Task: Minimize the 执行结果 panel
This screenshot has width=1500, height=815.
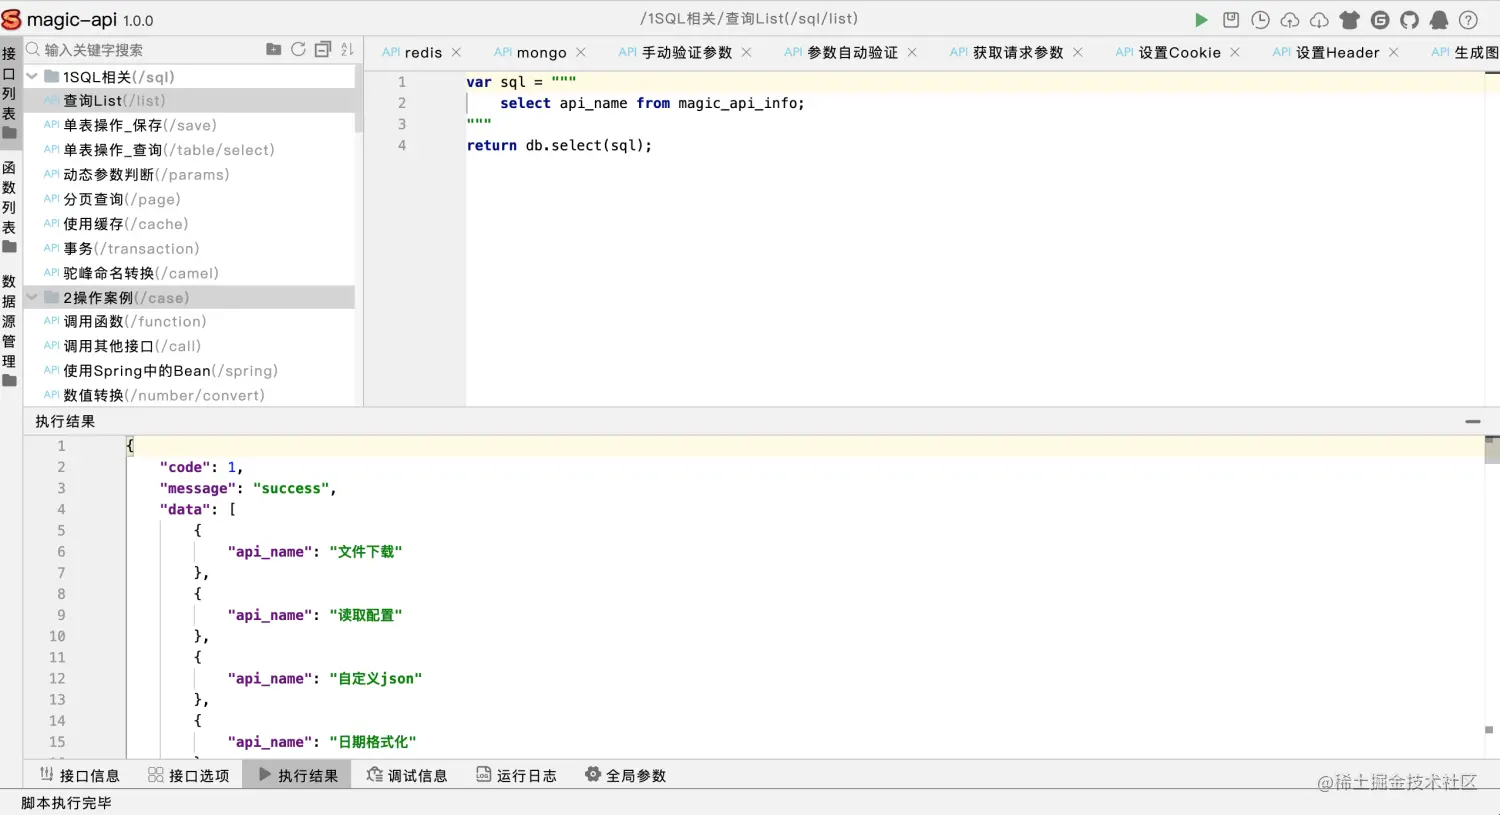Action: click(1473, 421)
